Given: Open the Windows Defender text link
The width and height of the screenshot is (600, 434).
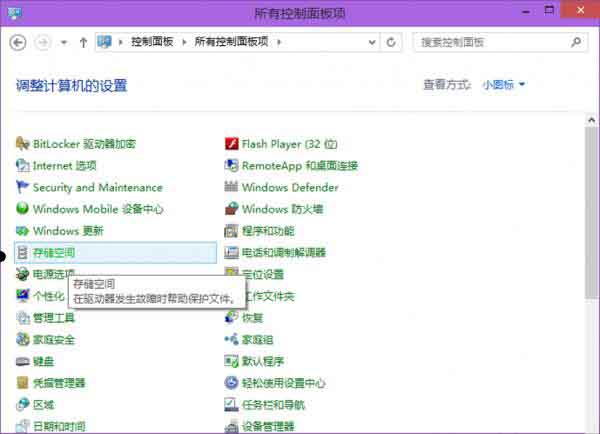Looking at the screenshot, I should point(290,188).
